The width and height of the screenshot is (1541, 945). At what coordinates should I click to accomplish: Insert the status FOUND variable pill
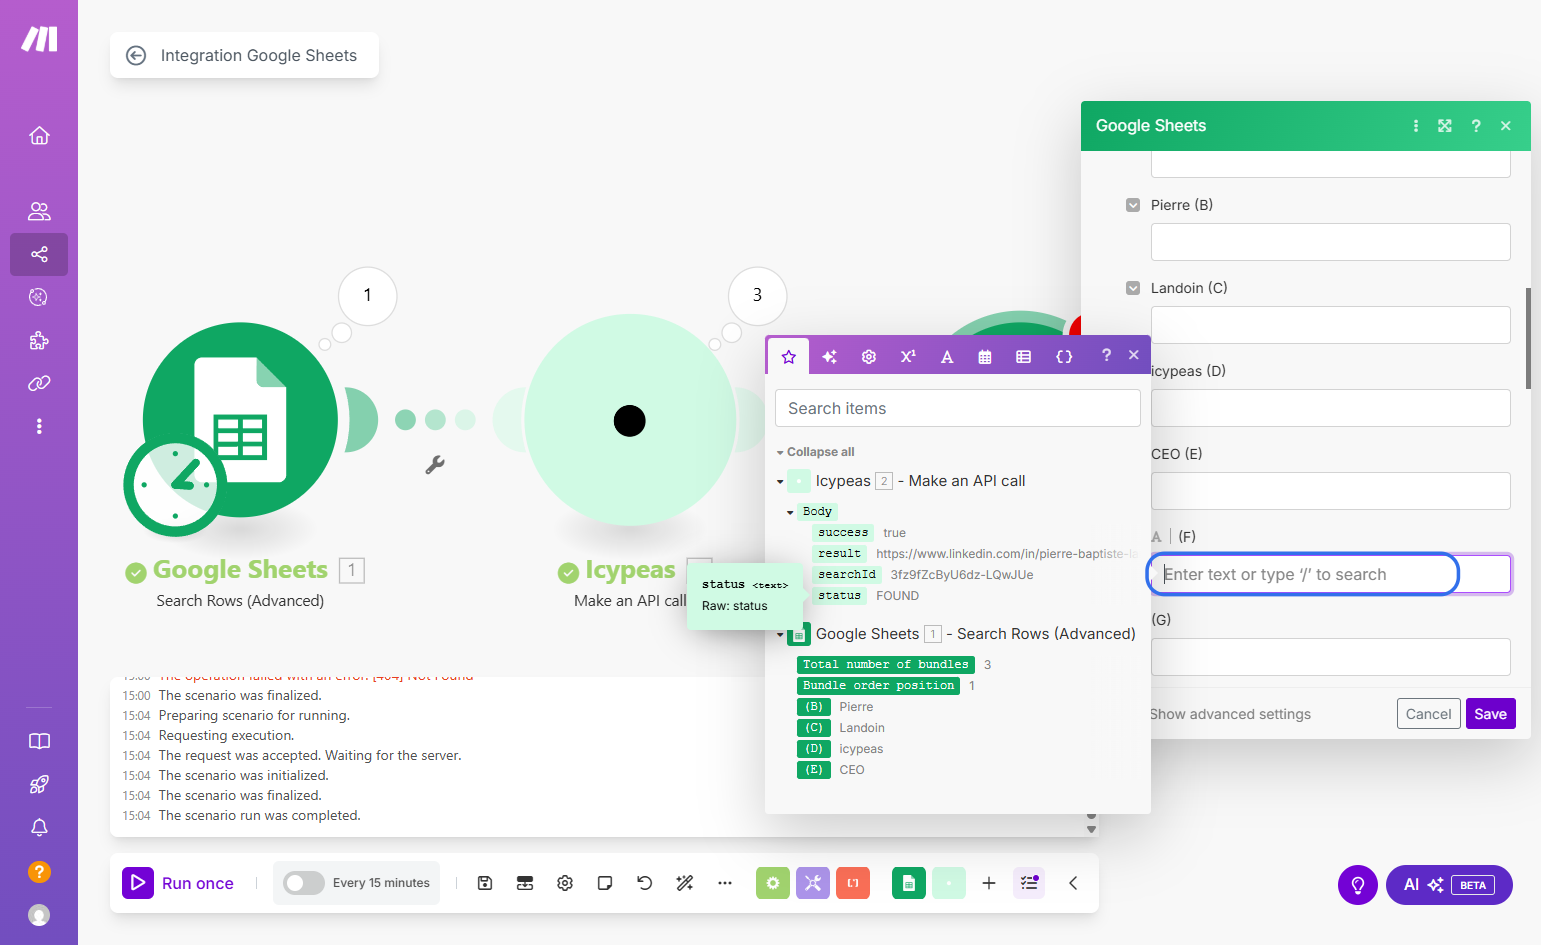pos(839,596)
